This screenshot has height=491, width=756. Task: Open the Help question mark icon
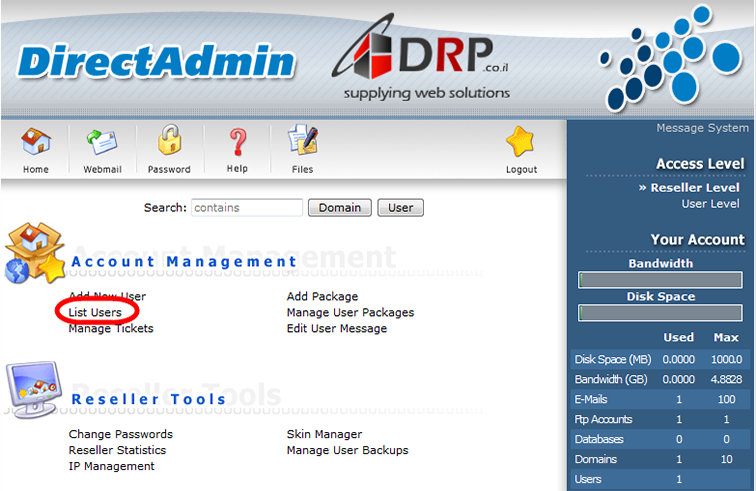[x=237, y=142]
